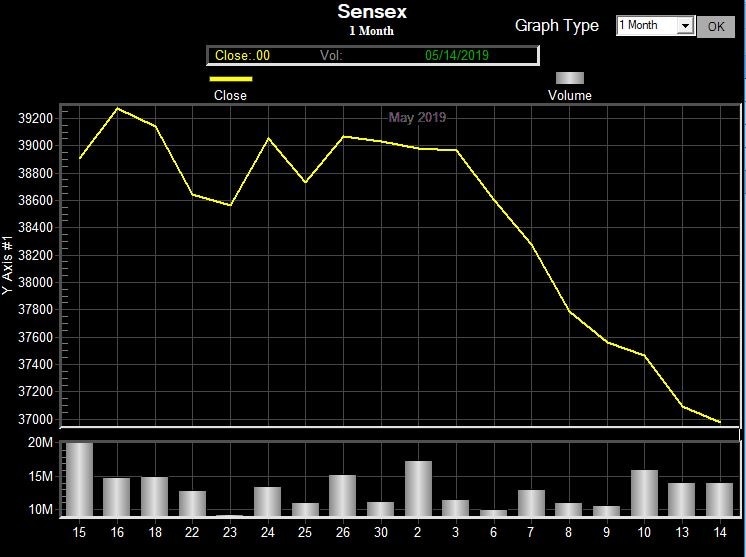Select the Sensex chart title
Viewport: 746px width, 557px height.
pos(372,12)
